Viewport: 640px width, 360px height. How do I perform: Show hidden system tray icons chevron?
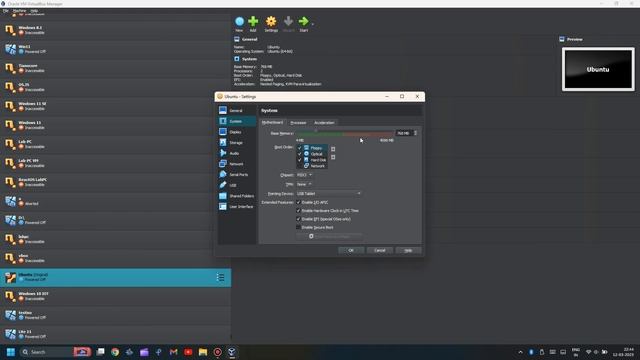point(520,352)
